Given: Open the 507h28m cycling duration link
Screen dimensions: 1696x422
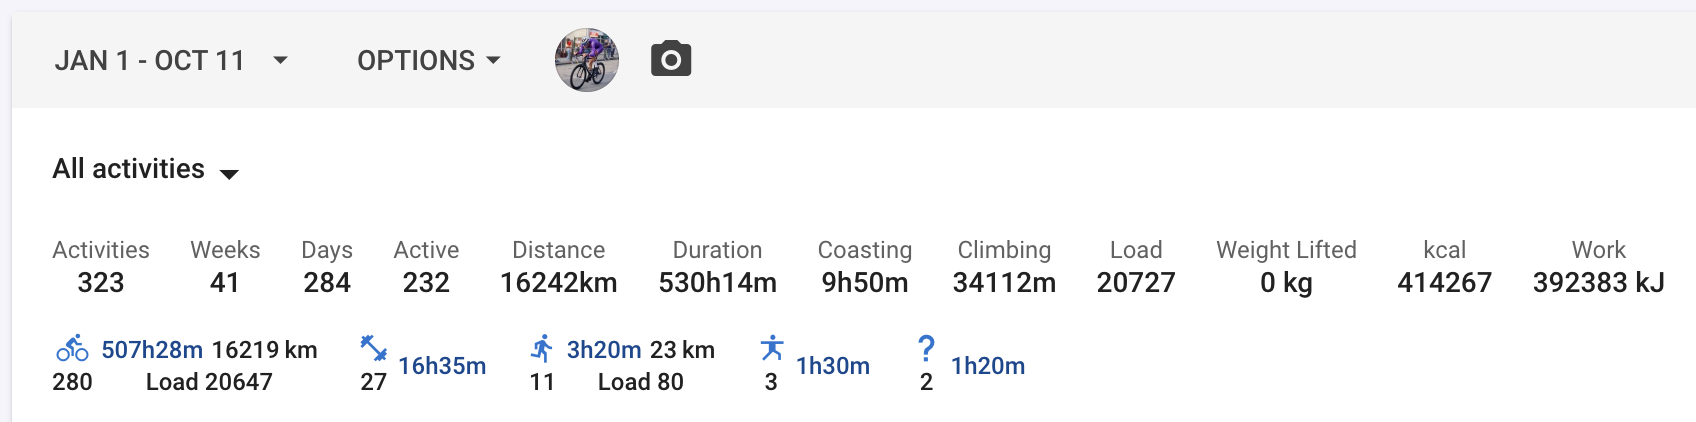Looking at the screenshot, I should 152,350.
